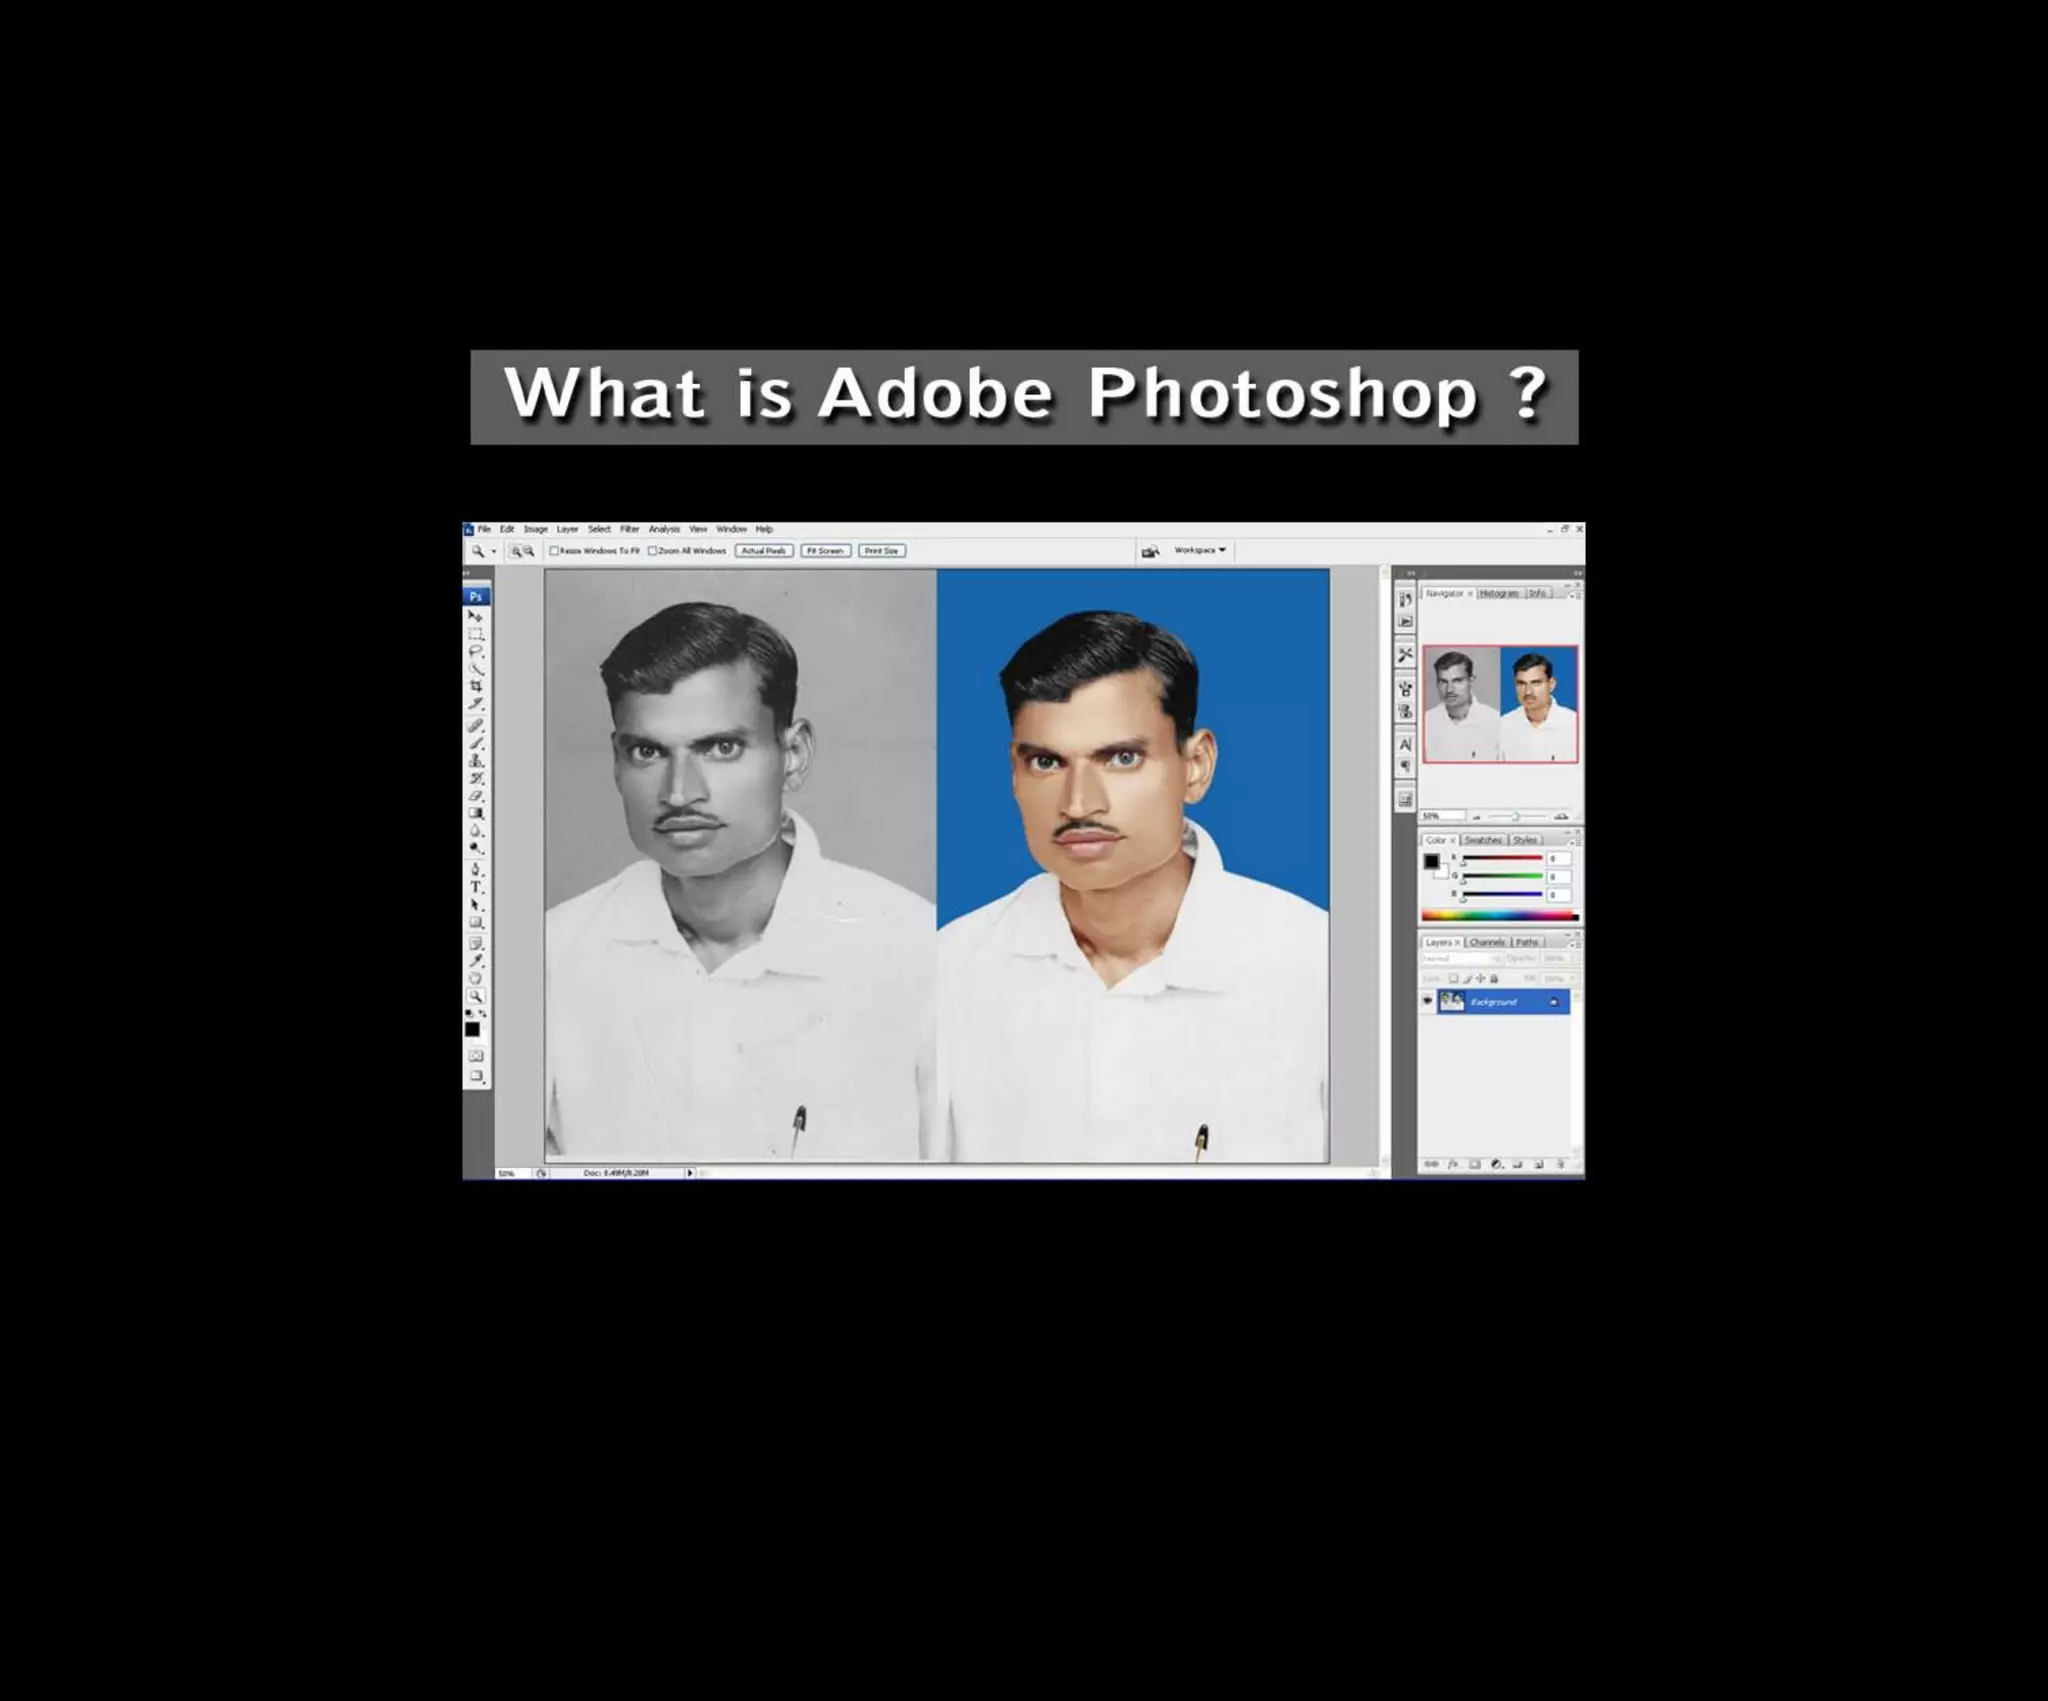This screenshot has height=1701, width=2048.
Task: Switch to the Histogram tab
Action: pos(1499,593)
